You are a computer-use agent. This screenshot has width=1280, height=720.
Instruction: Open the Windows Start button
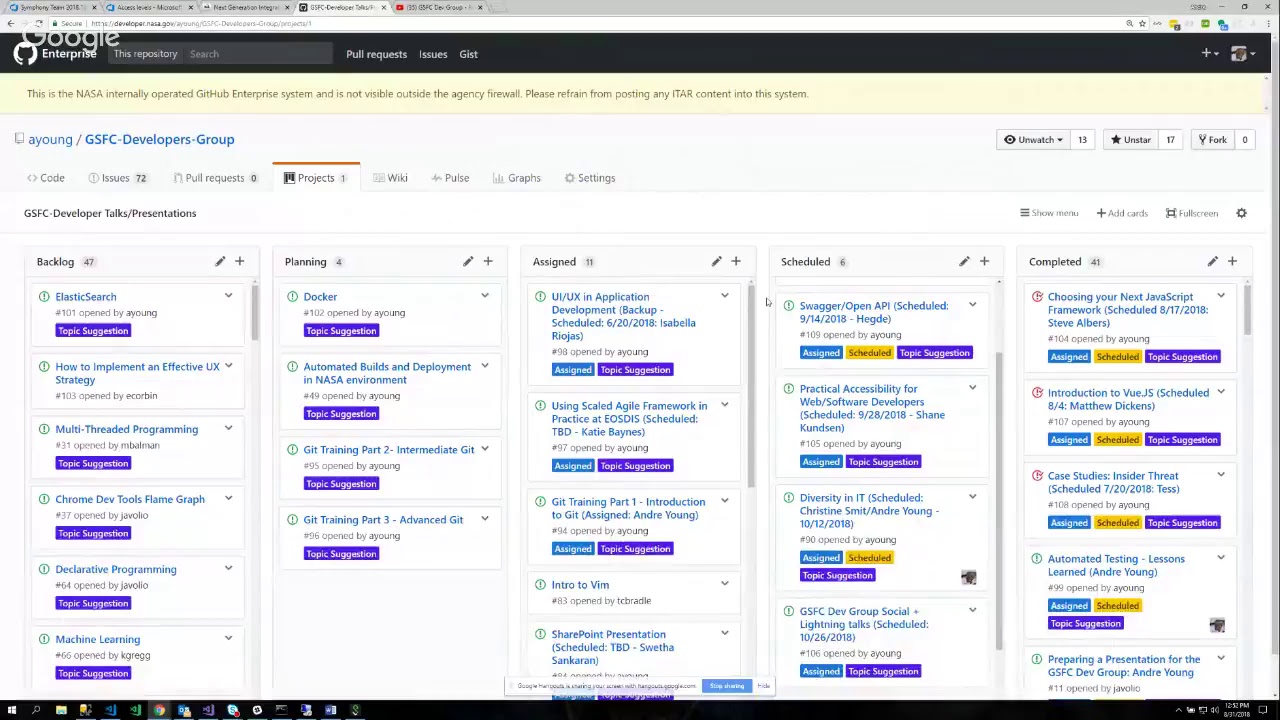tap(11, 710)
